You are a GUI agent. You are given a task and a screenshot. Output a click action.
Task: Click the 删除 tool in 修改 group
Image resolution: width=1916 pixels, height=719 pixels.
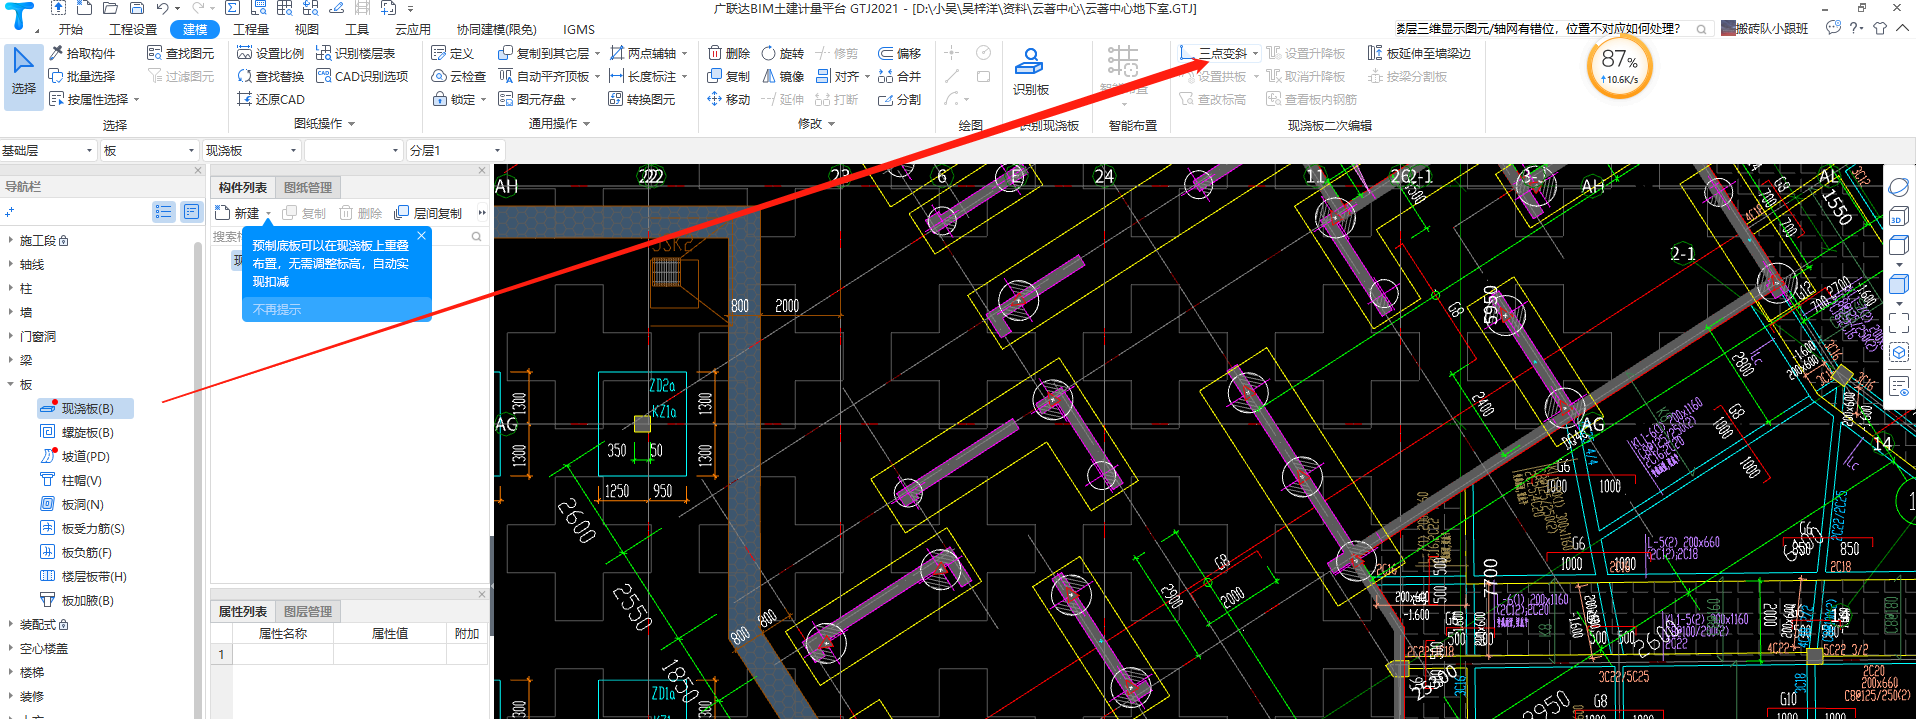729,53
